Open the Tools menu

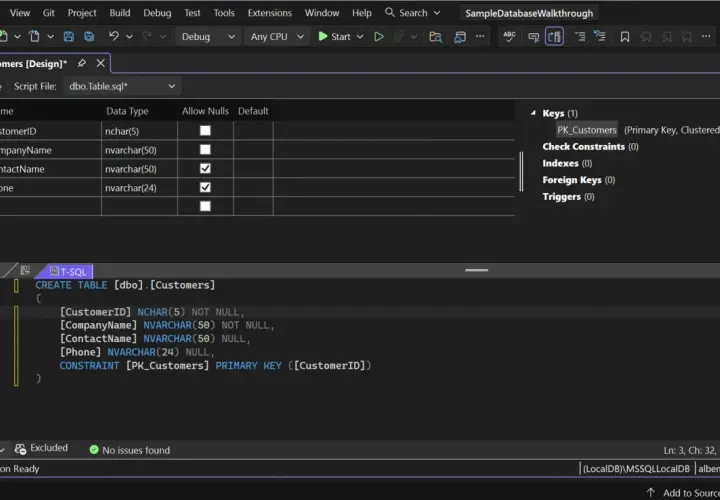[x=224, y=13]
